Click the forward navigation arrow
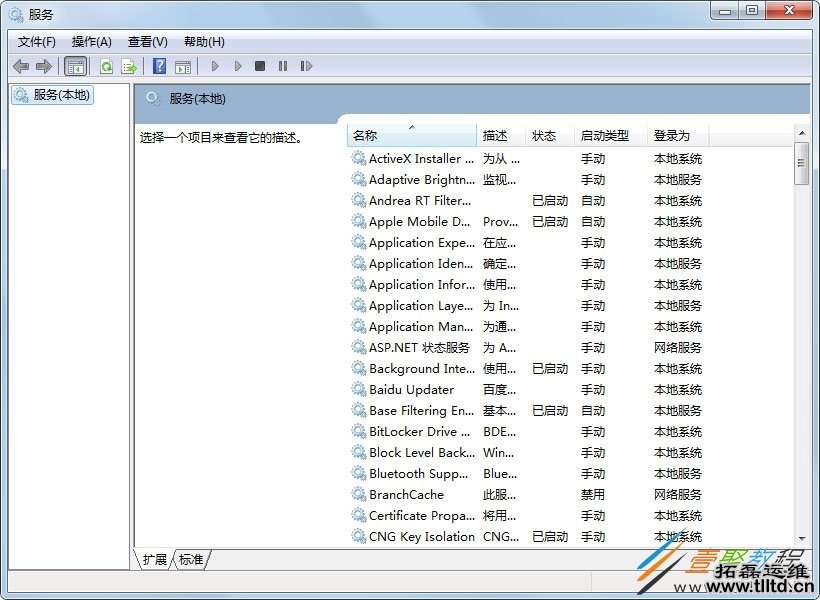Screen dimensions: 820x600 44,65
